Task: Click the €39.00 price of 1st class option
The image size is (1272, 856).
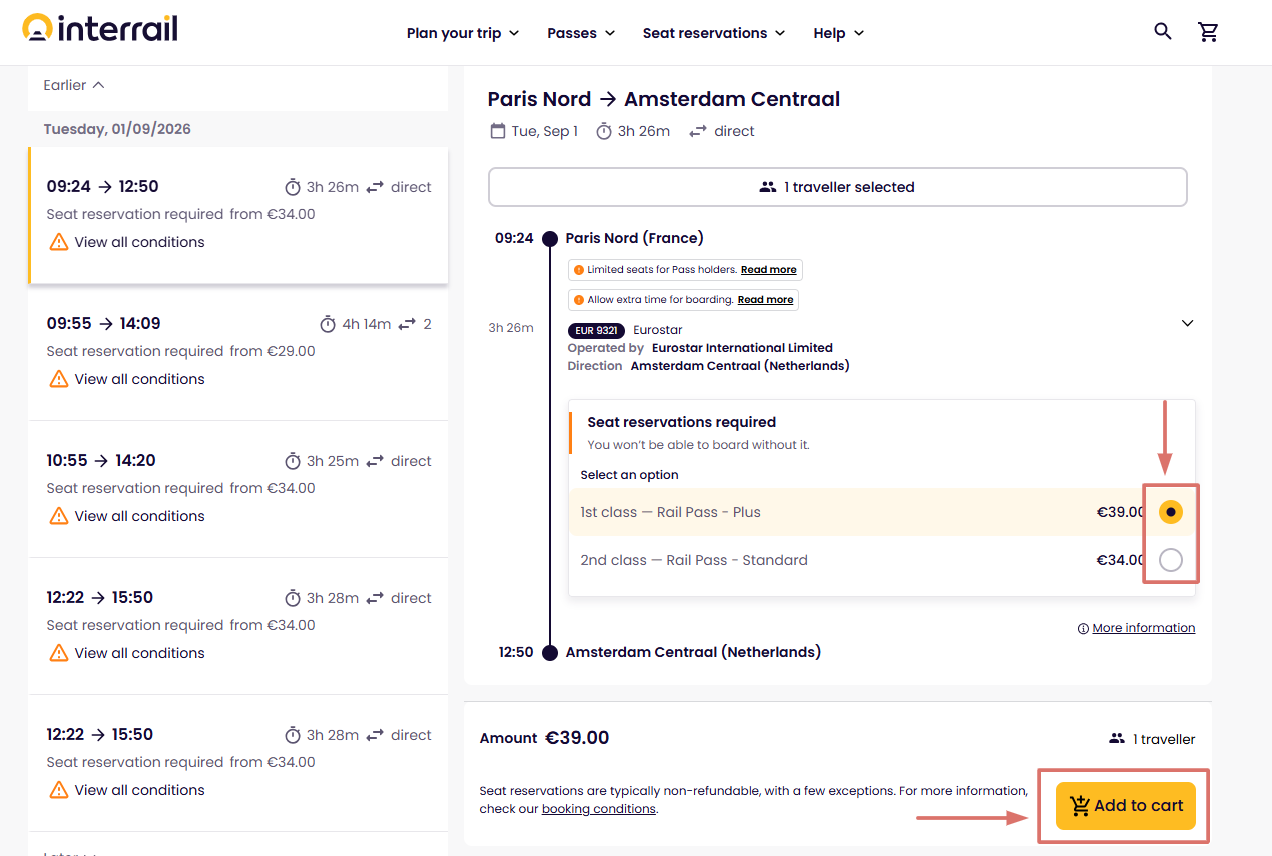Action: [x=1120, y=512]
